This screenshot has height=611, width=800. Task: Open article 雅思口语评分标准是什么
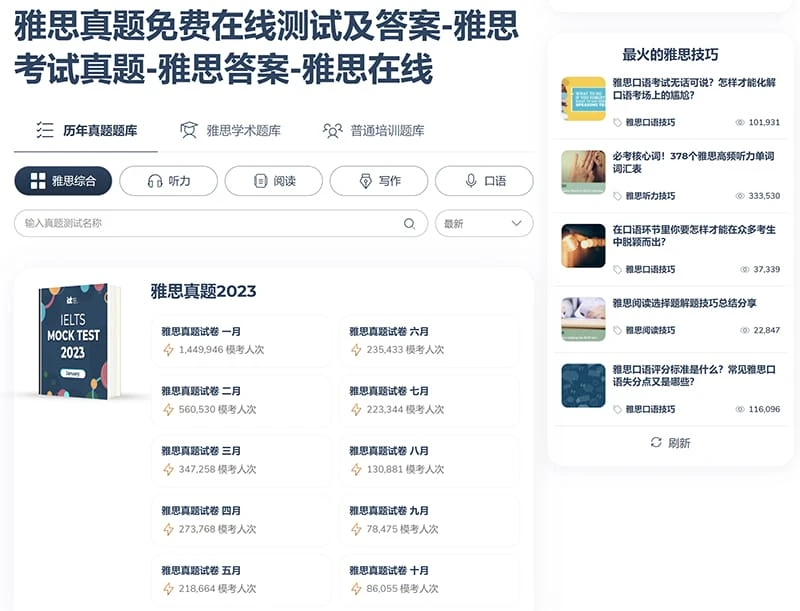(694, 375)
